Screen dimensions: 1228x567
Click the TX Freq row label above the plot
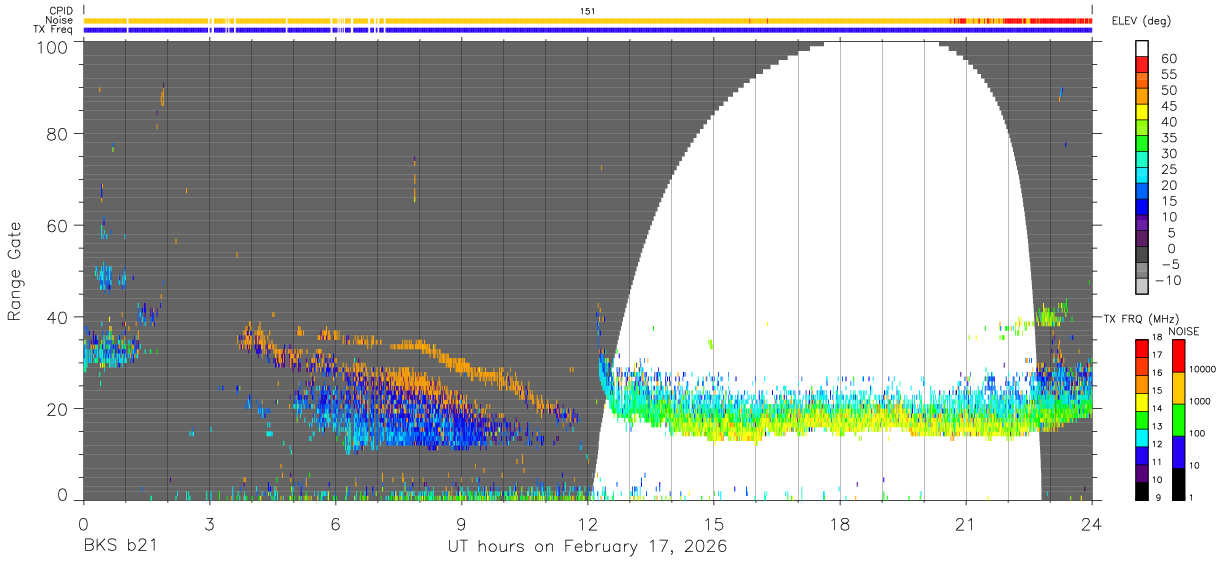click(53, 29)
